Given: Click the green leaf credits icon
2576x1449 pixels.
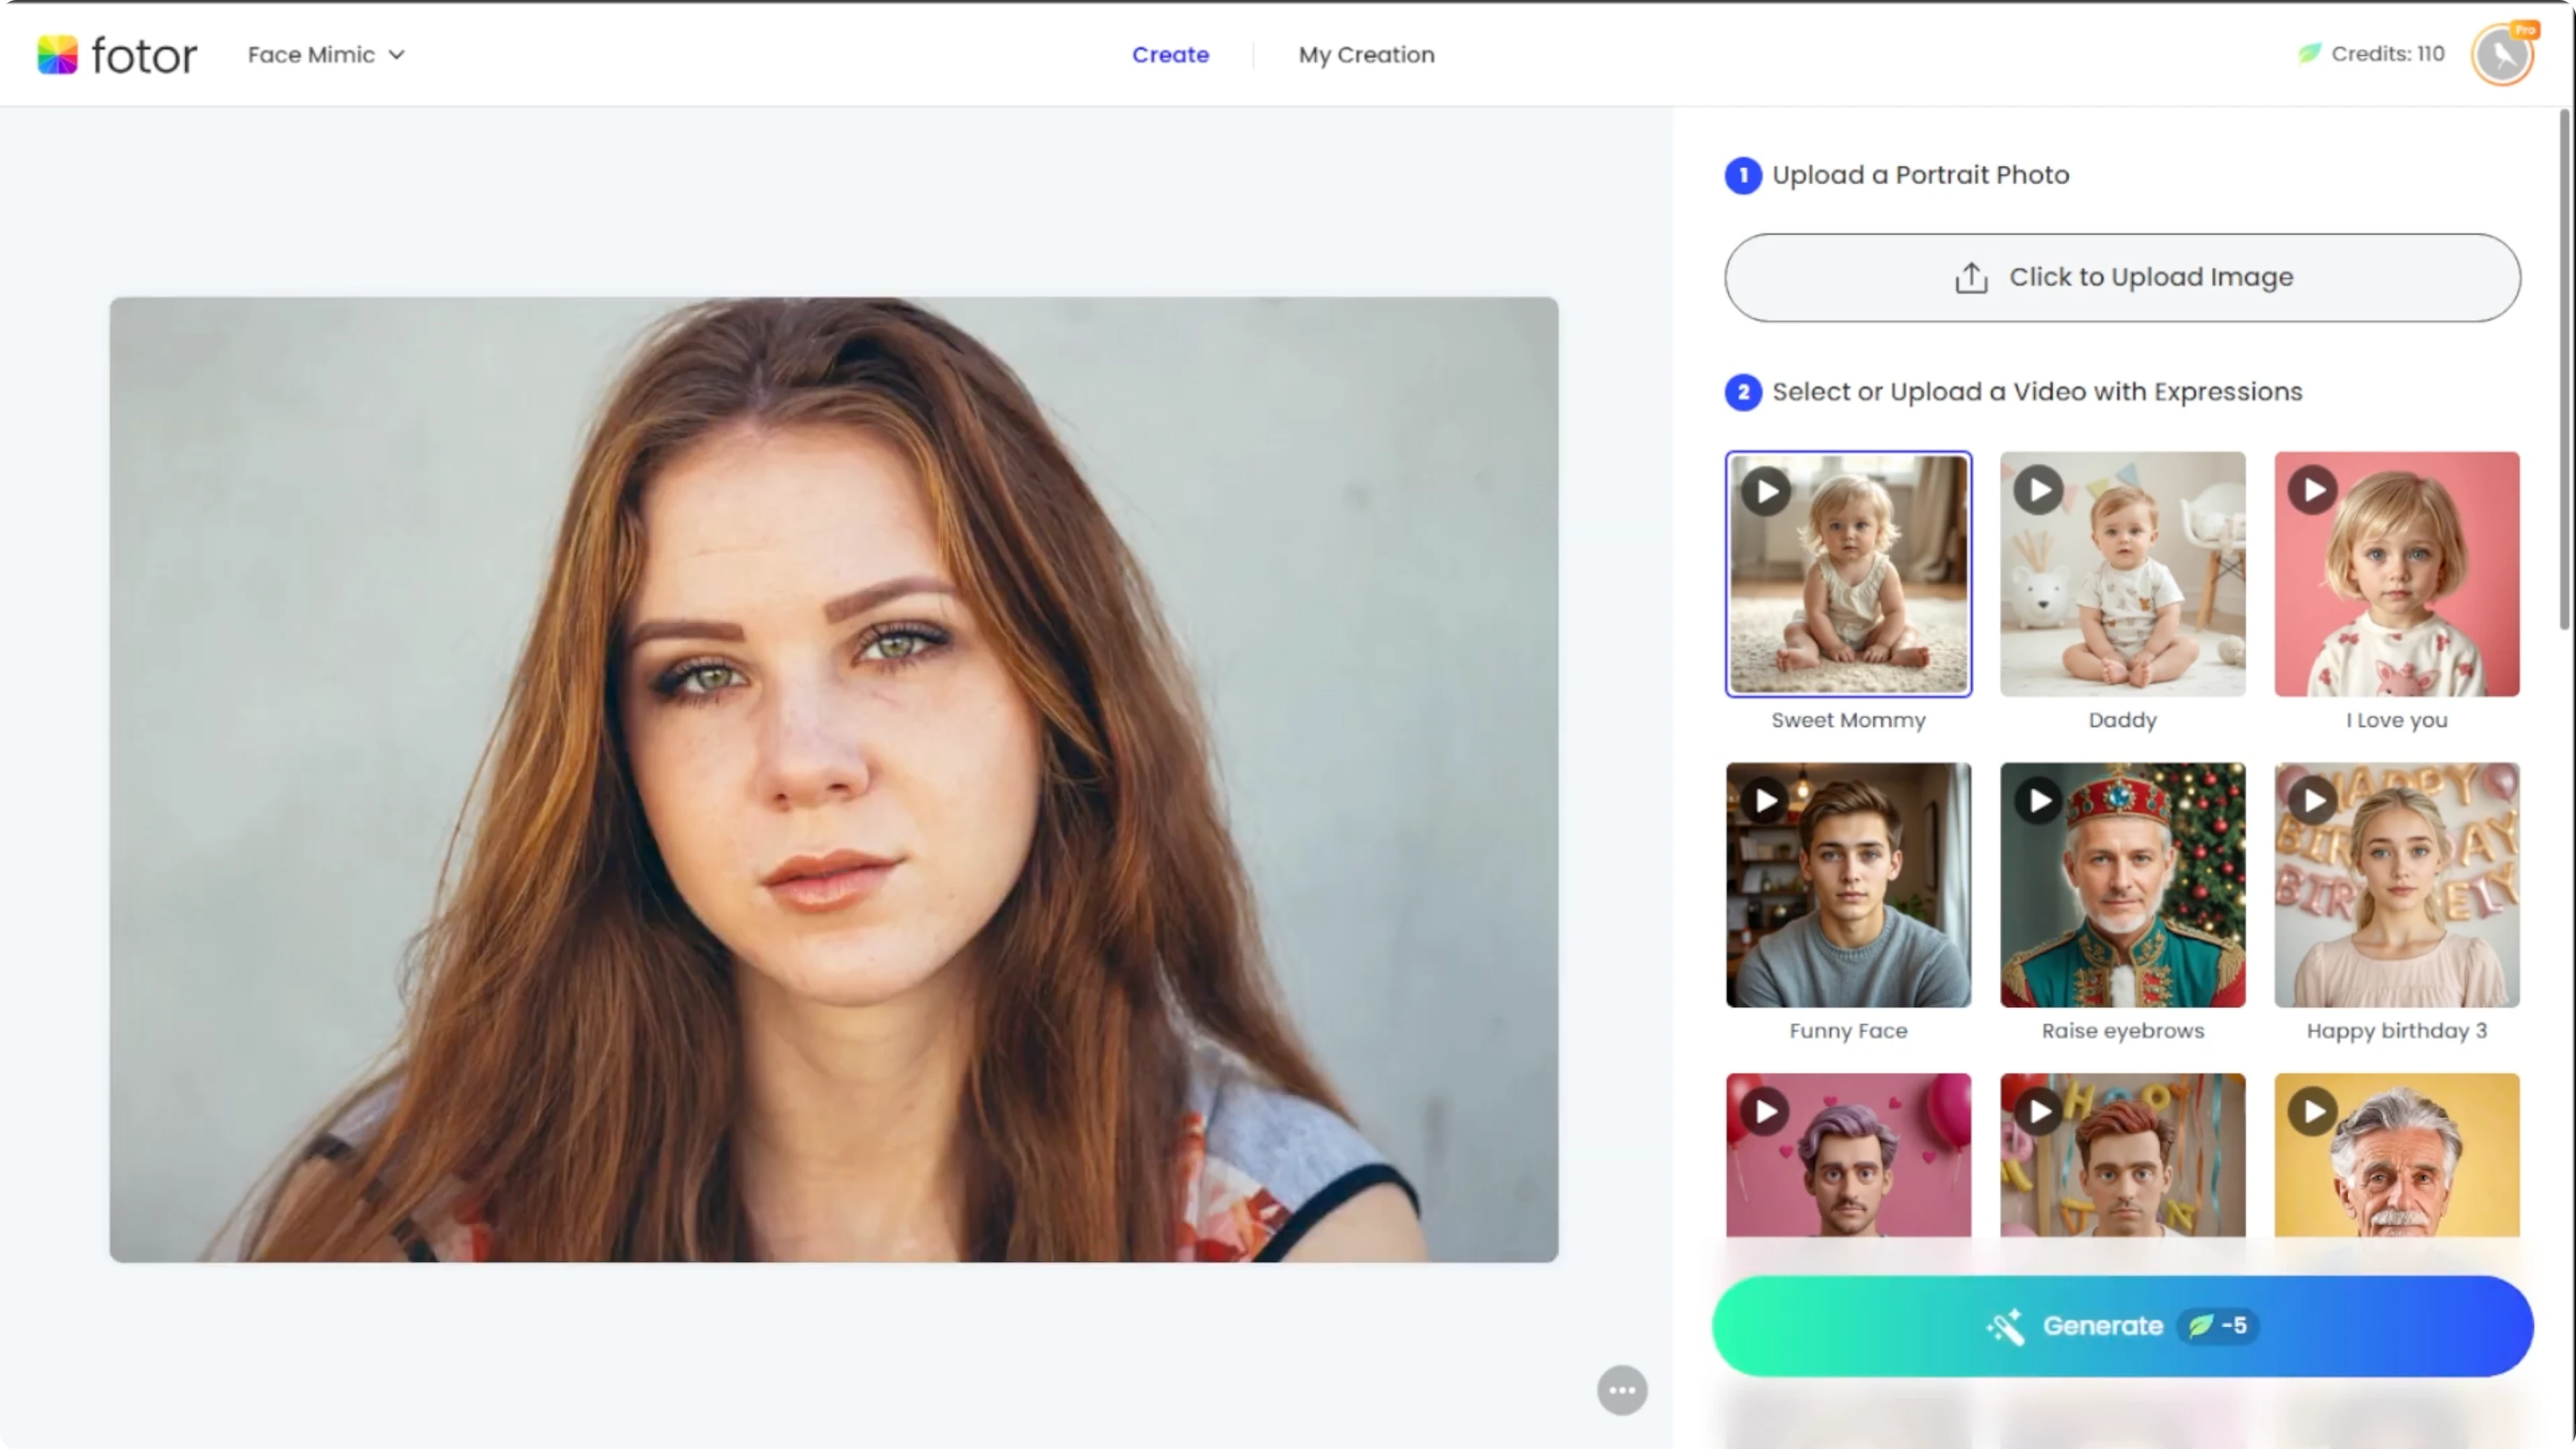Looking at the screenshot, I should pos(2309,54).
